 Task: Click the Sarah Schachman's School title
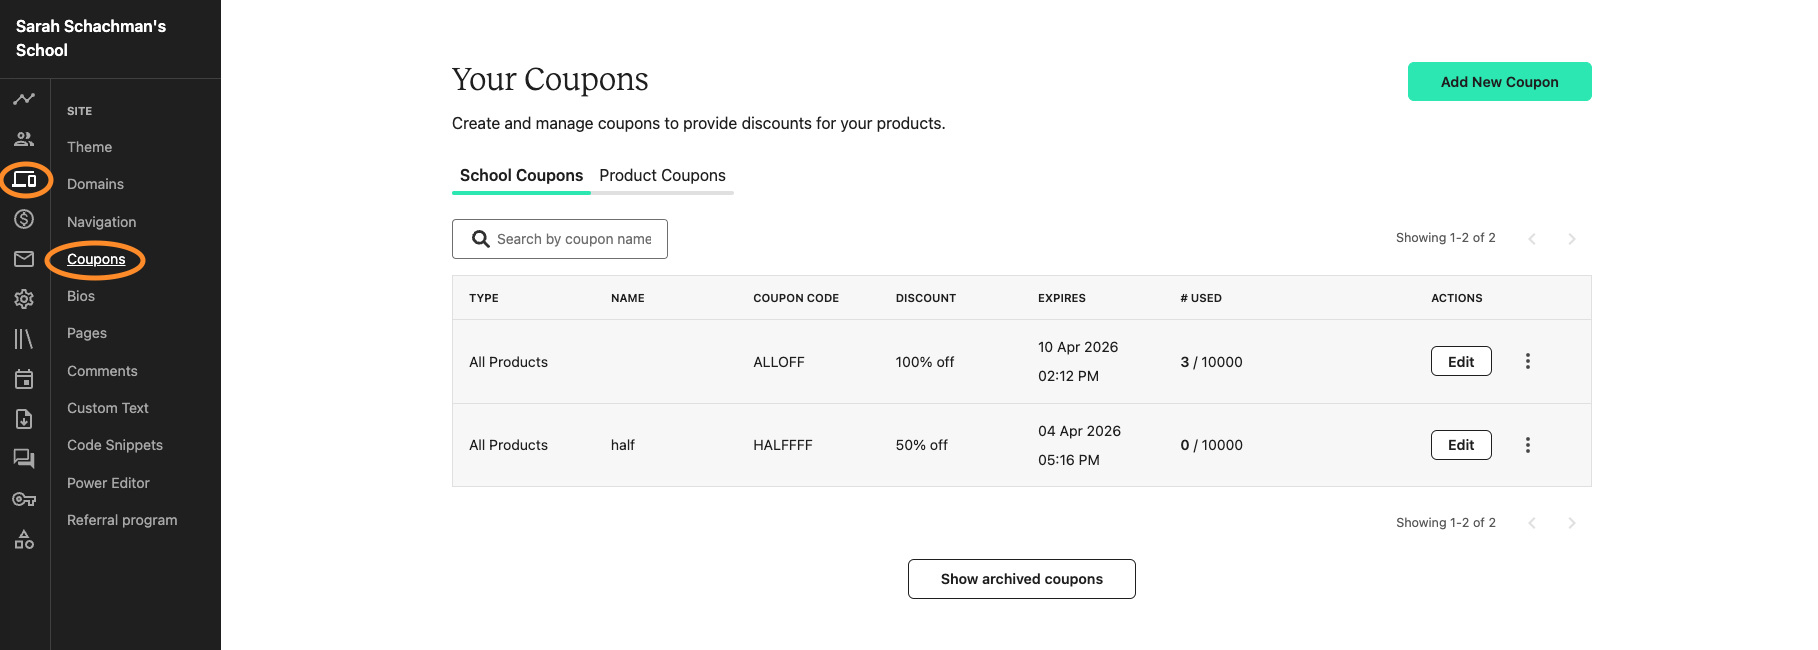click(91, 38)
